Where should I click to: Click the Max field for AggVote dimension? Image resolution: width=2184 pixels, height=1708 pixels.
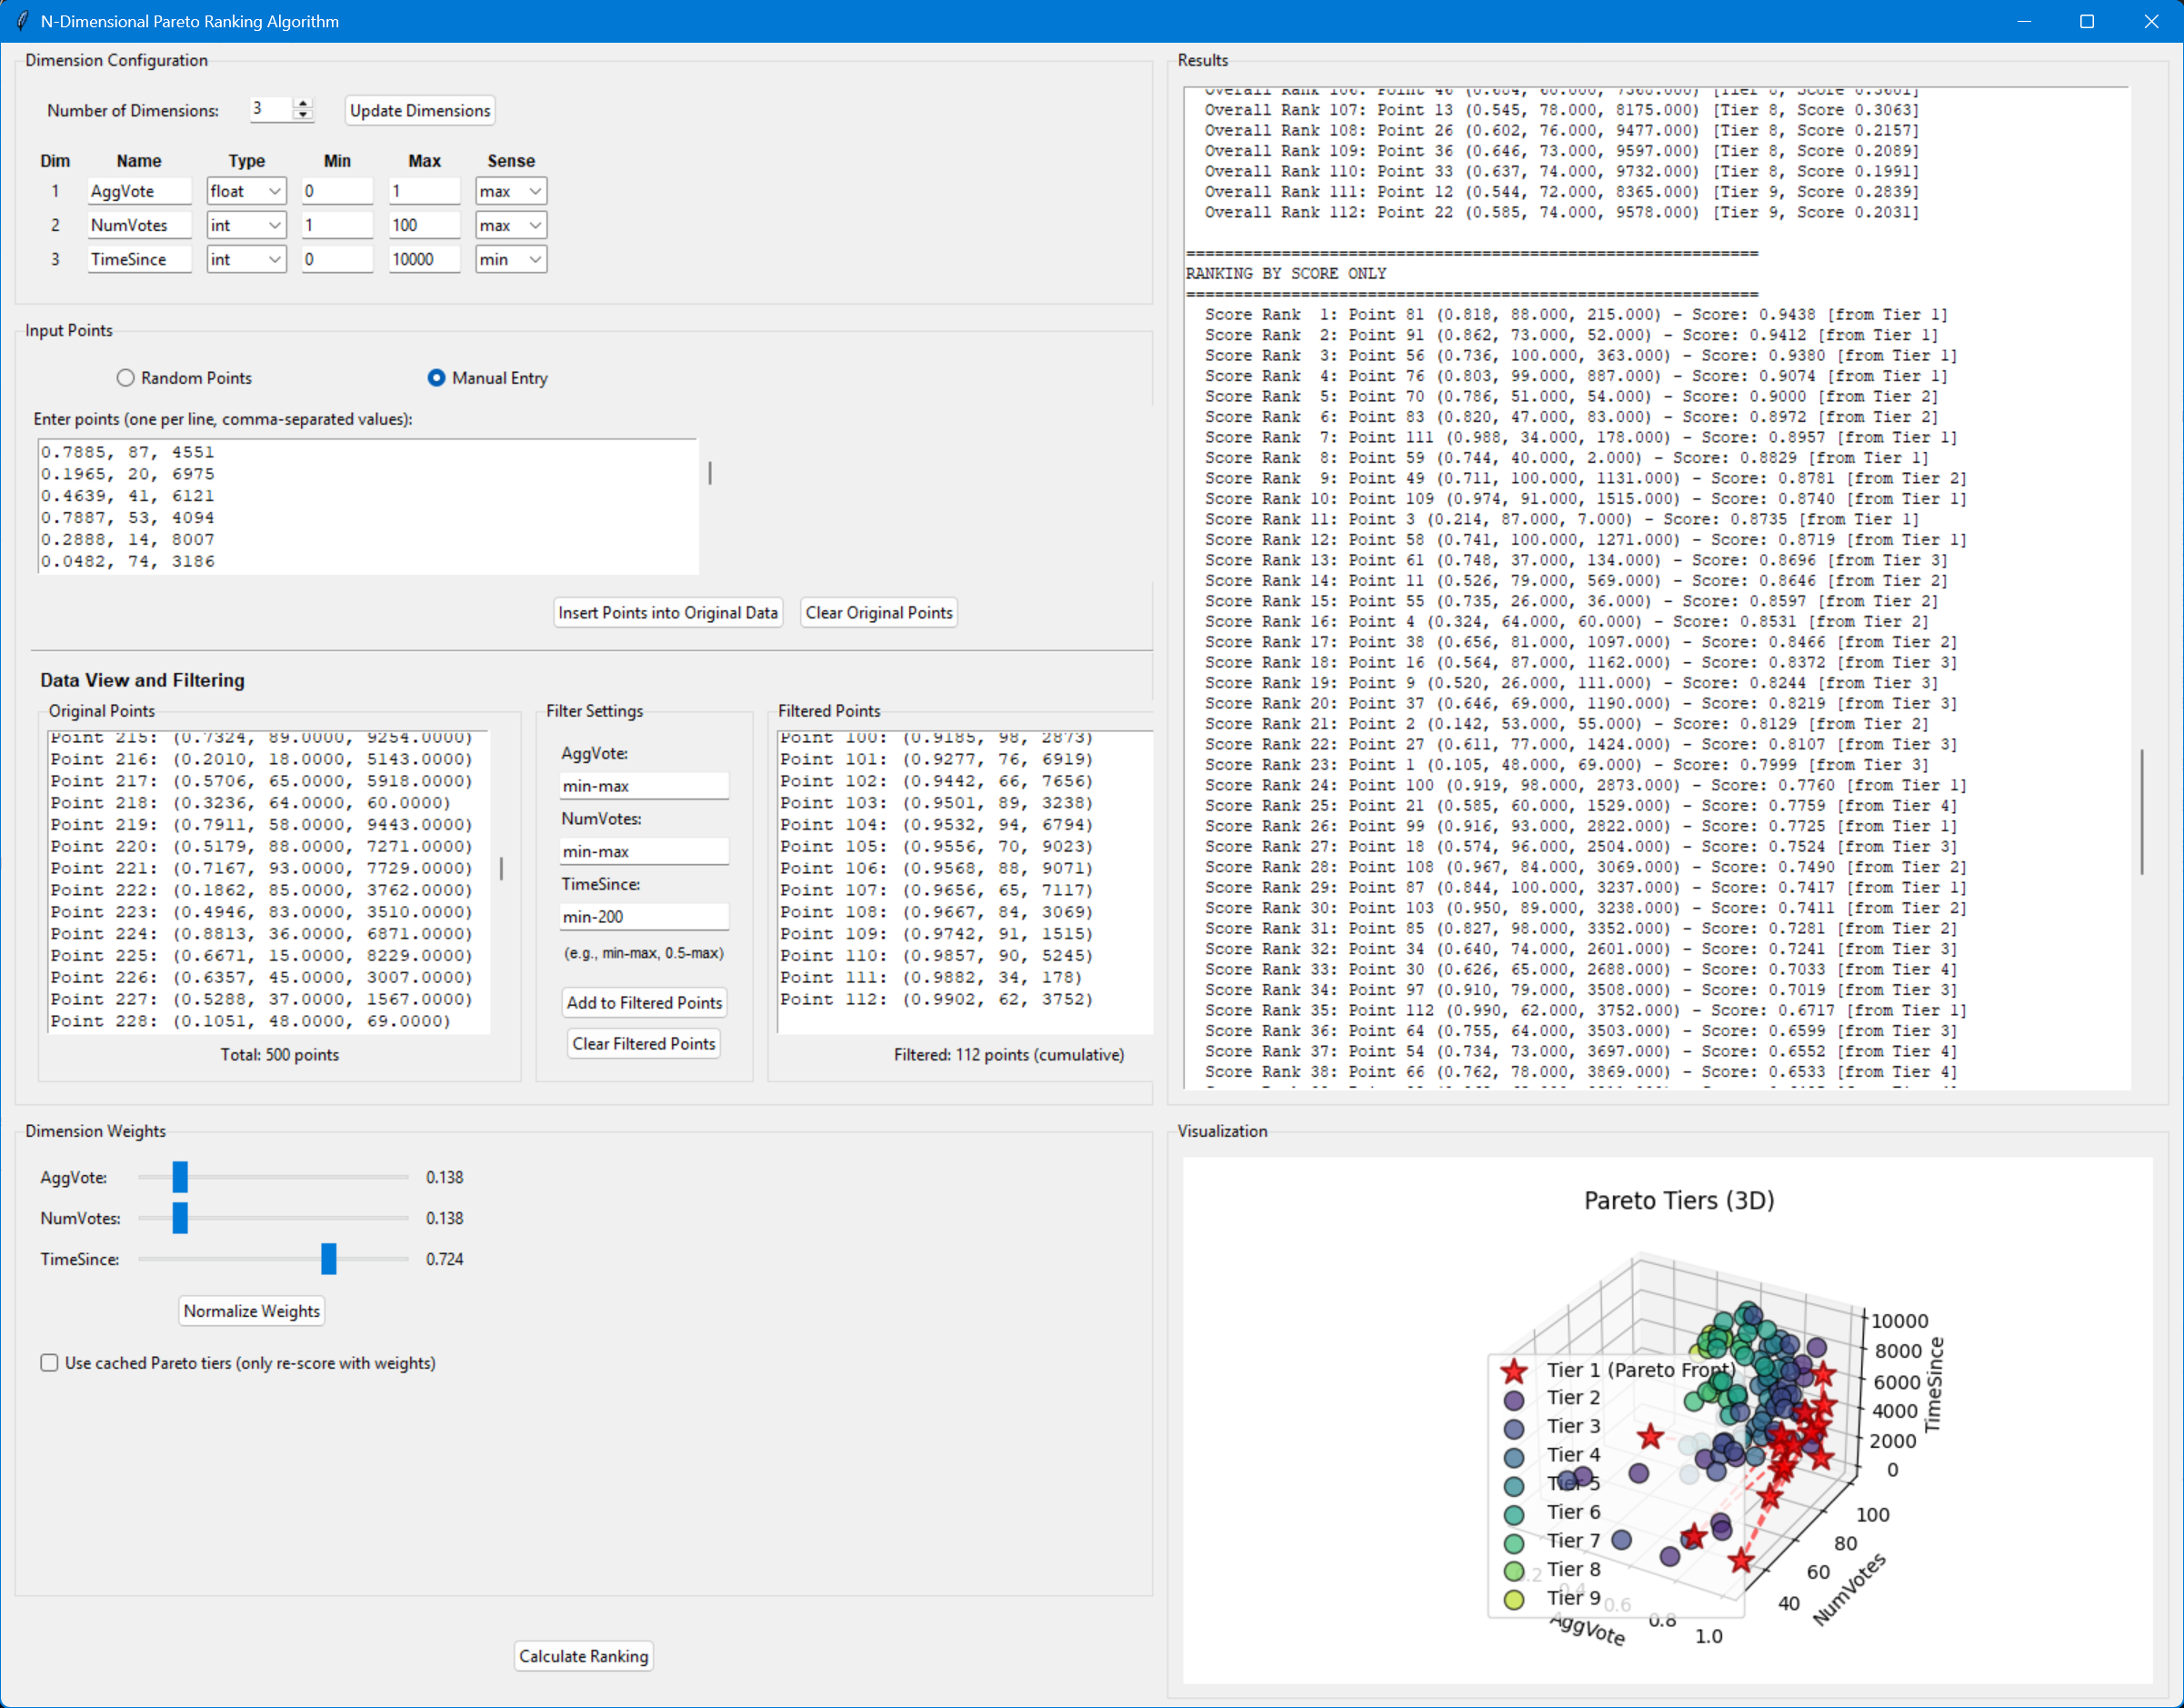[424, 191]
